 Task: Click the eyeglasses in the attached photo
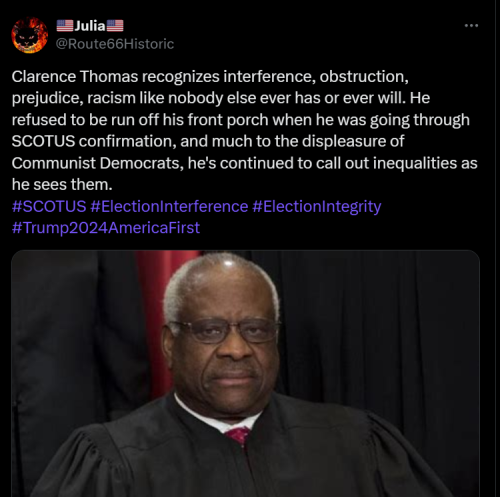[224, 331]
